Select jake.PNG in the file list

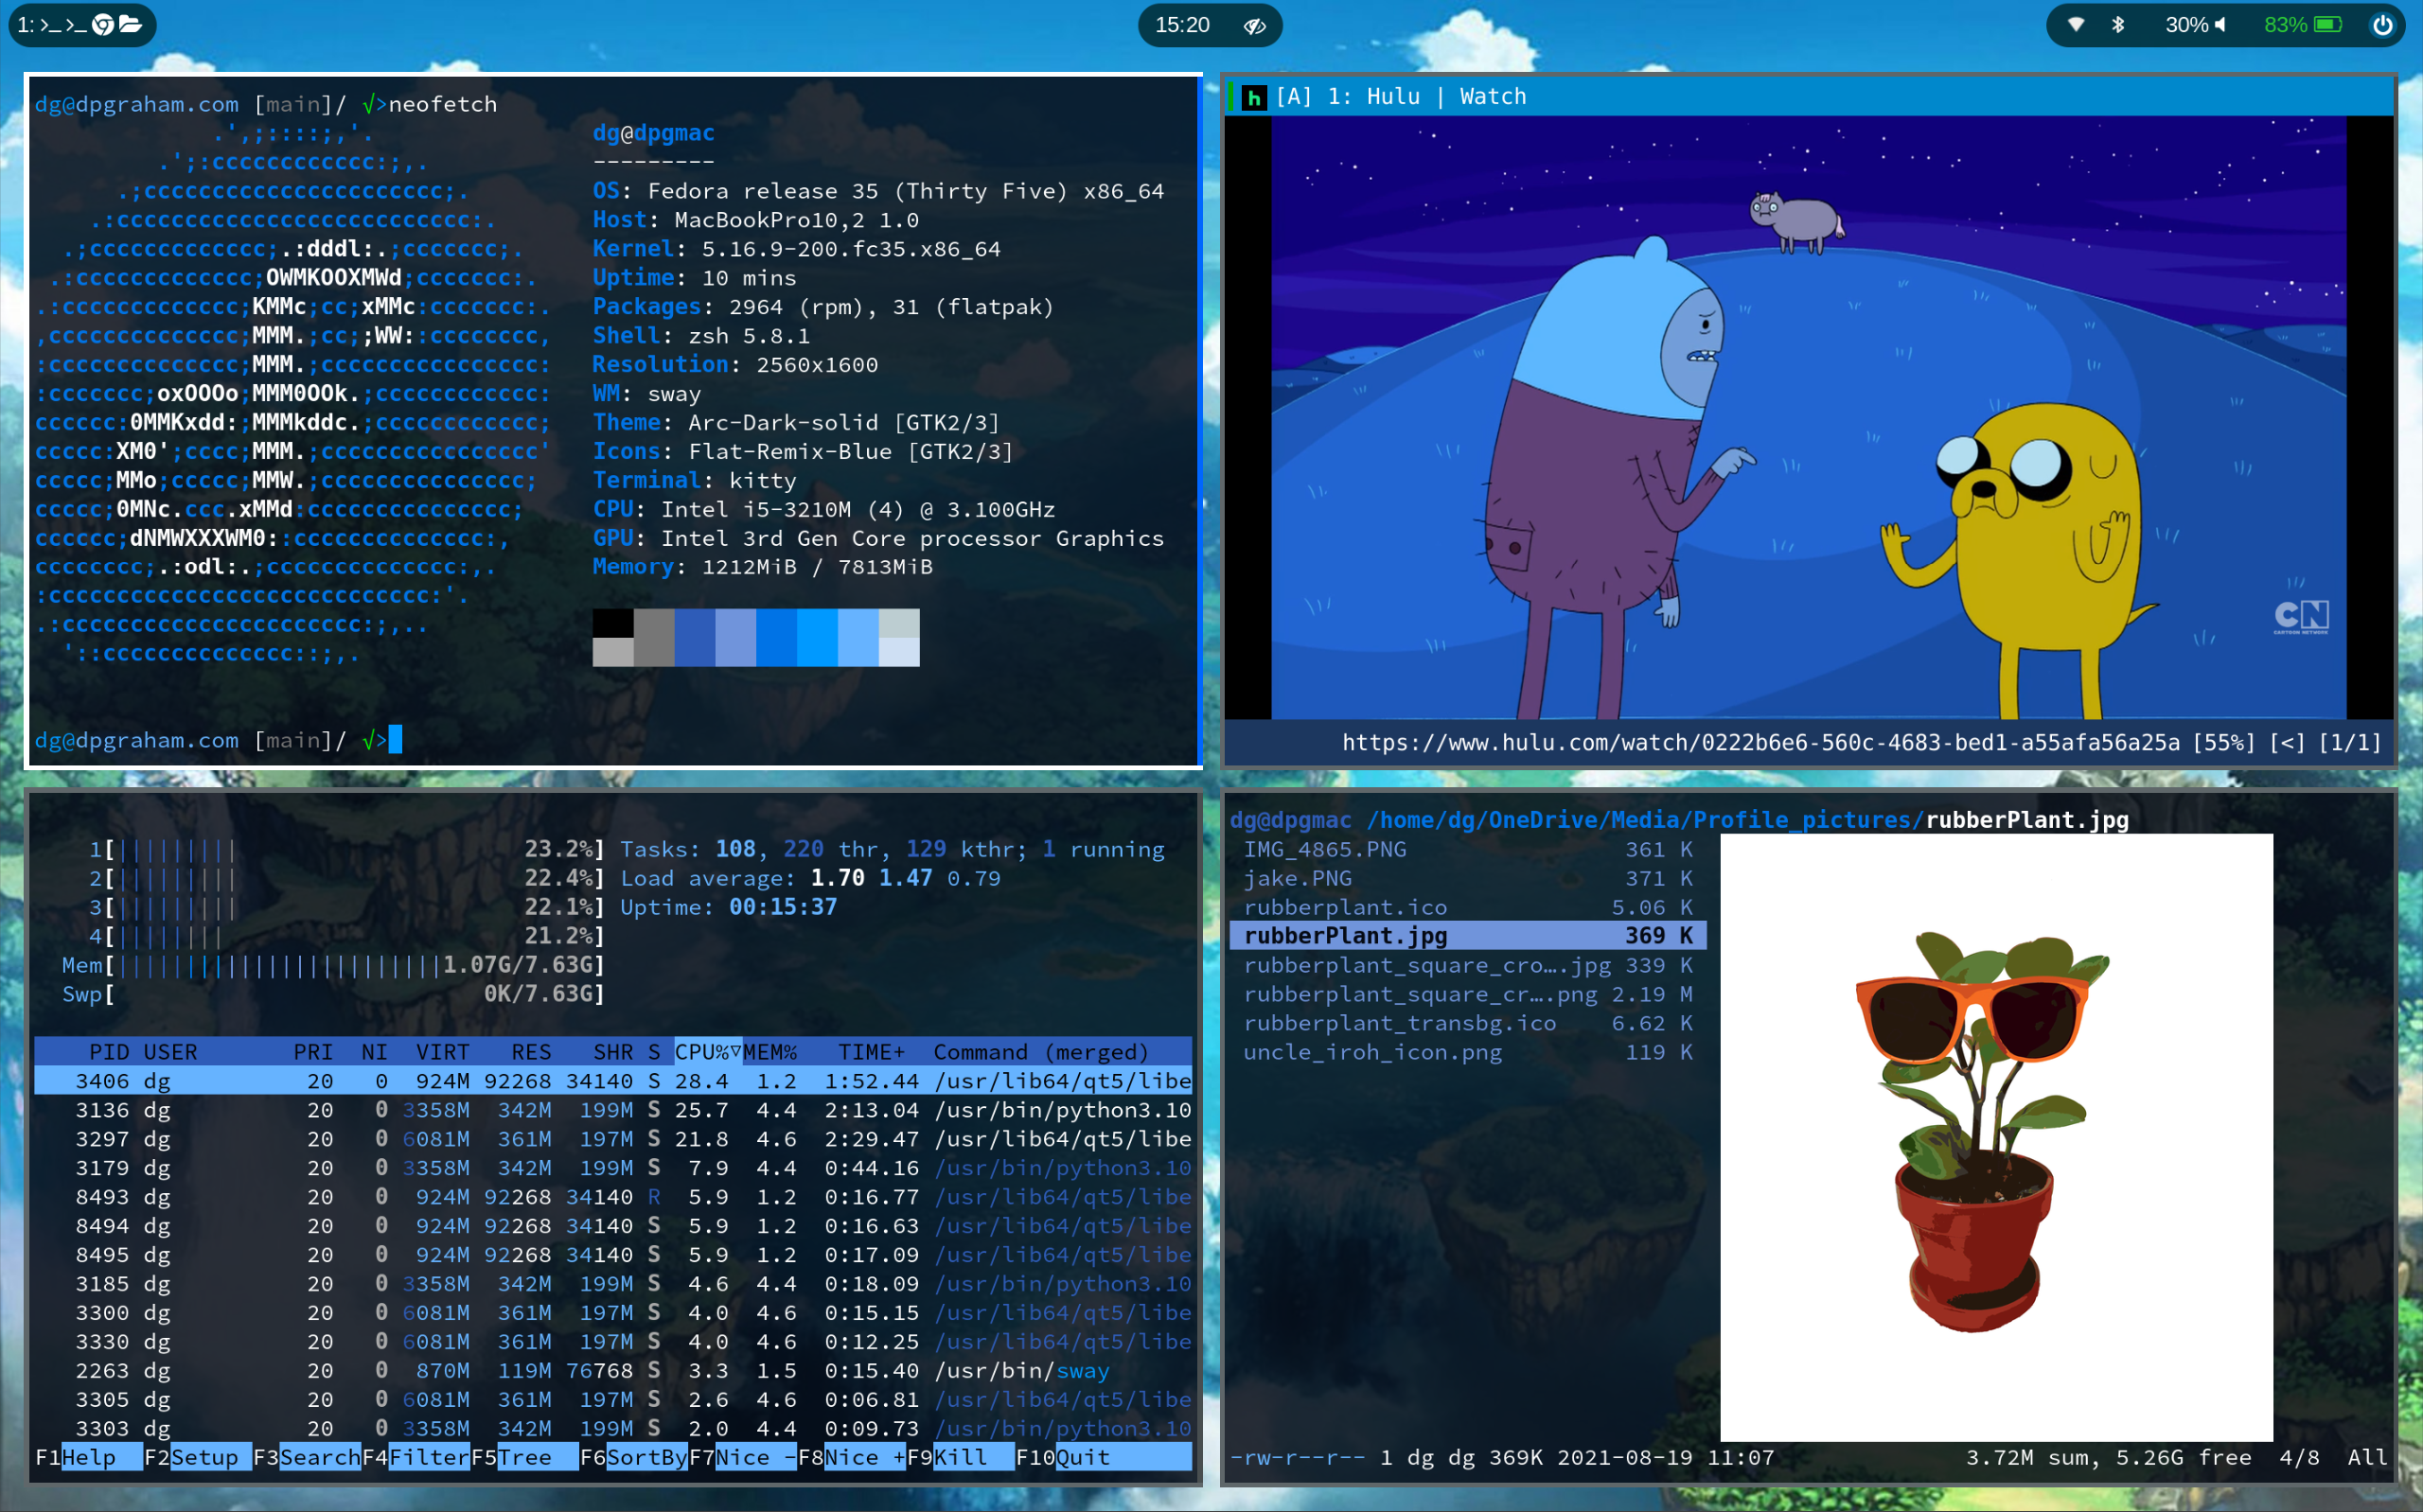(1297, 878)
